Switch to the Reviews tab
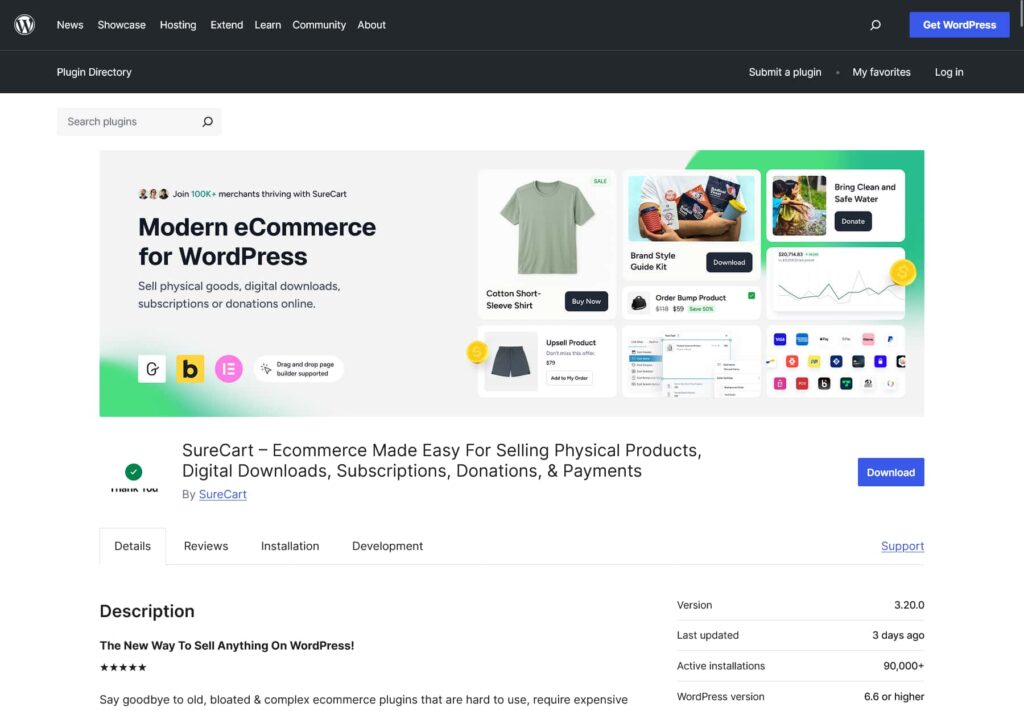 (205, 546)
